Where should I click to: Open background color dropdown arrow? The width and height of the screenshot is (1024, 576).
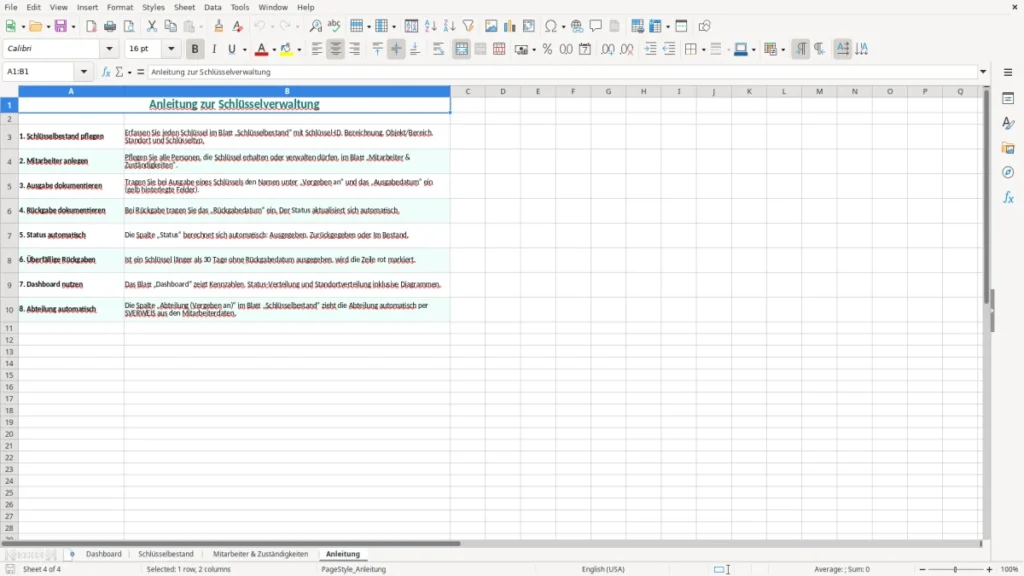299,50
